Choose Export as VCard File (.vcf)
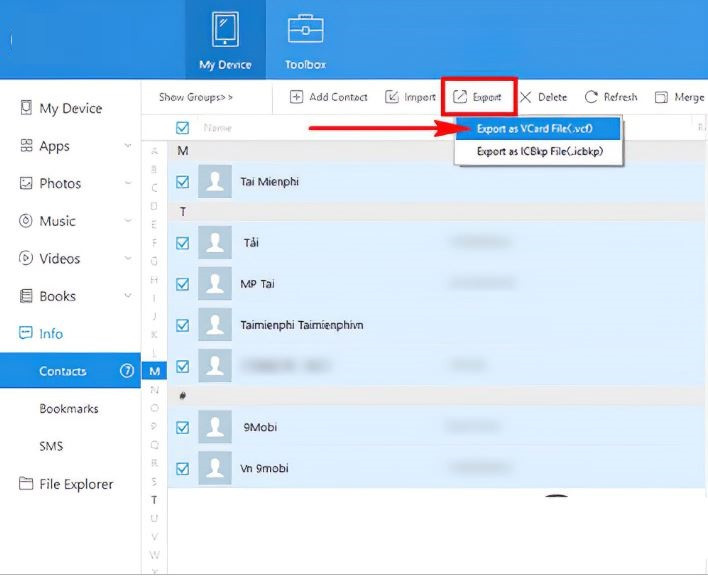 (x=535, y=128)
